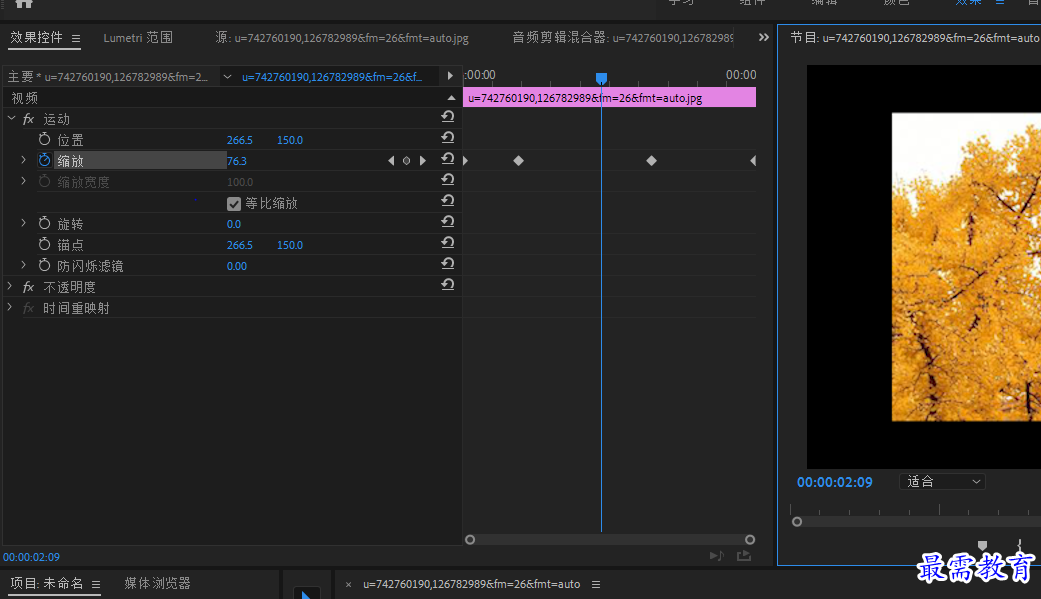The image size is (1041, 599).
Task: Open the 项目 panel menu icon
Action: coord(96,584)
